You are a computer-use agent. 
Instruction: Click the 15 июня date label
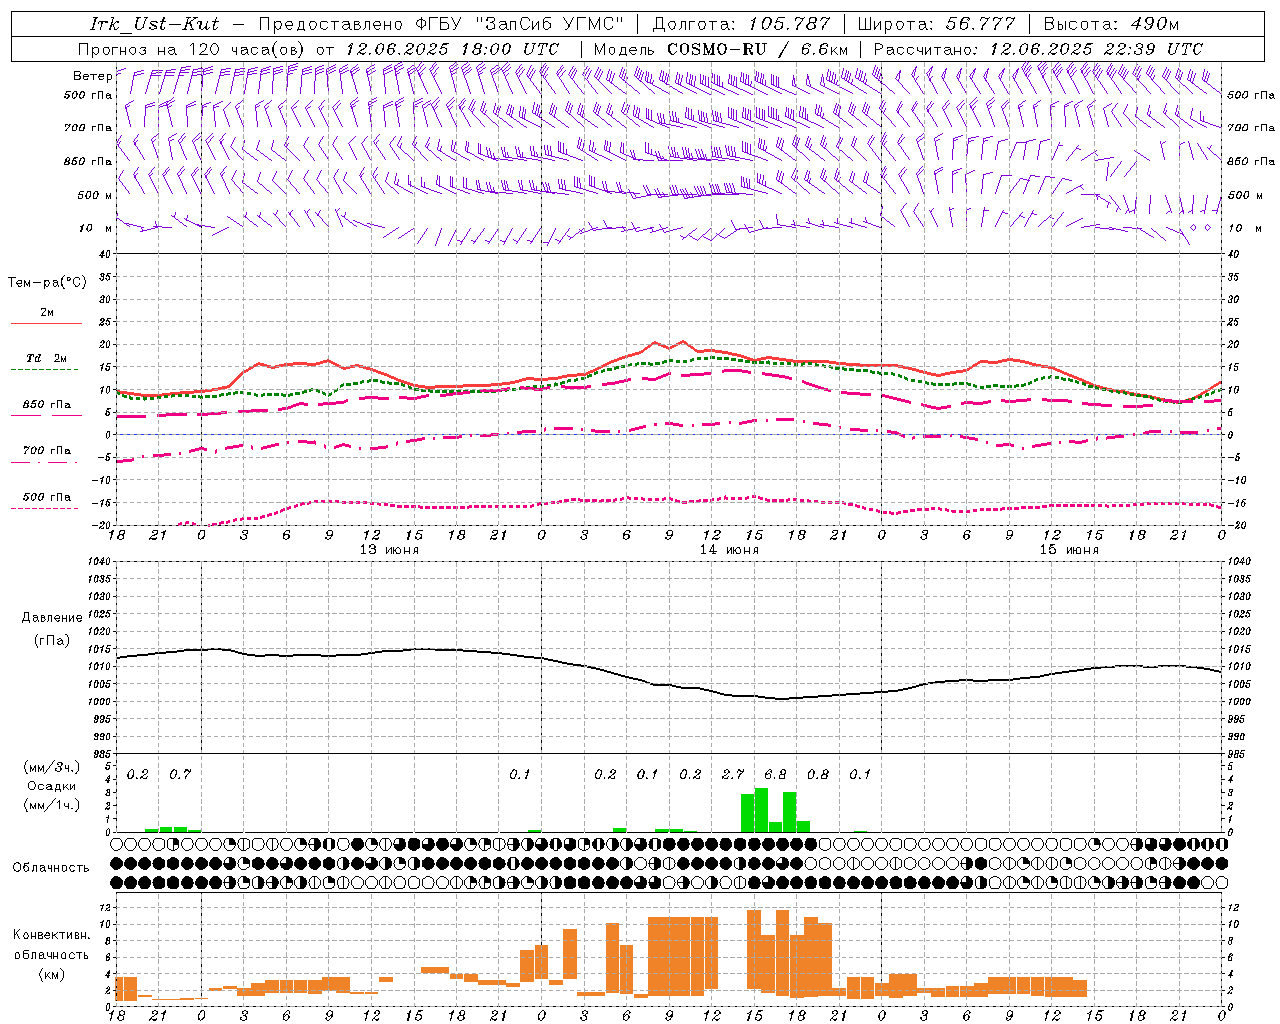tap(1069, 550)
